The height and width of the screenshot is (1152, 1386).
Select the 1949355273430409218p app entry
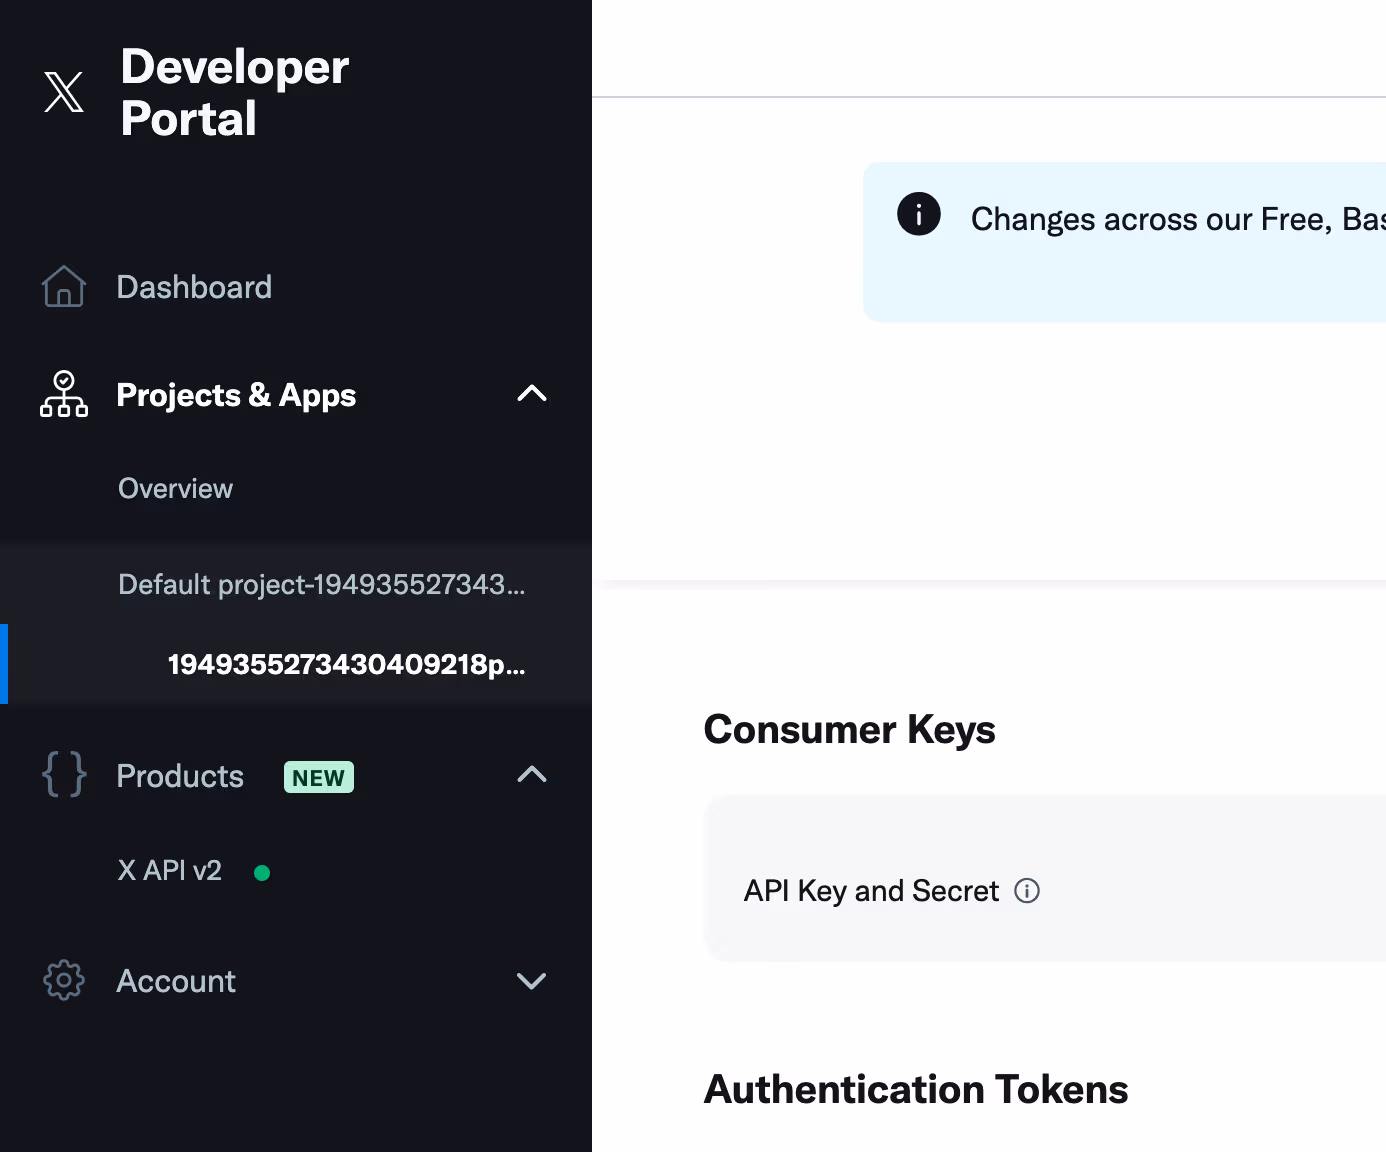pyautogui.click(x=346, y=664)
